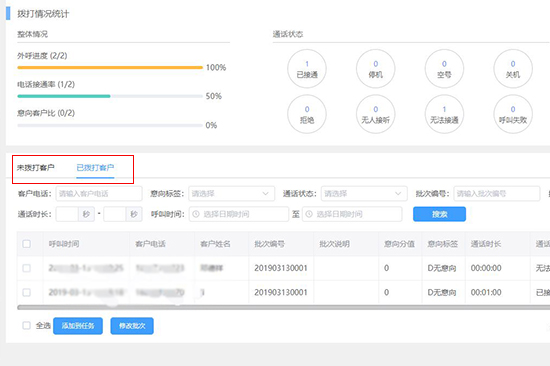
Task: Click the 停机 status circle
Action: [x=376, y=69]
